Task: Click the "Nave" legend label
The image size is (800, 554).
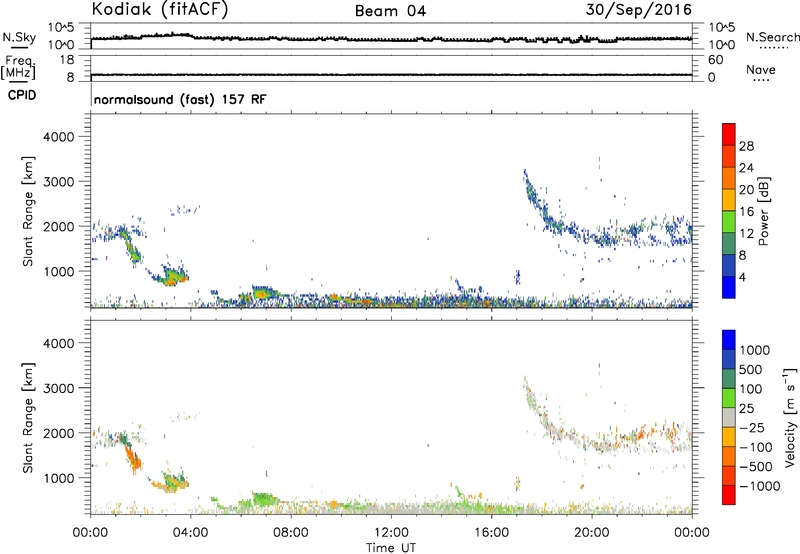Action: coord(761,70)
